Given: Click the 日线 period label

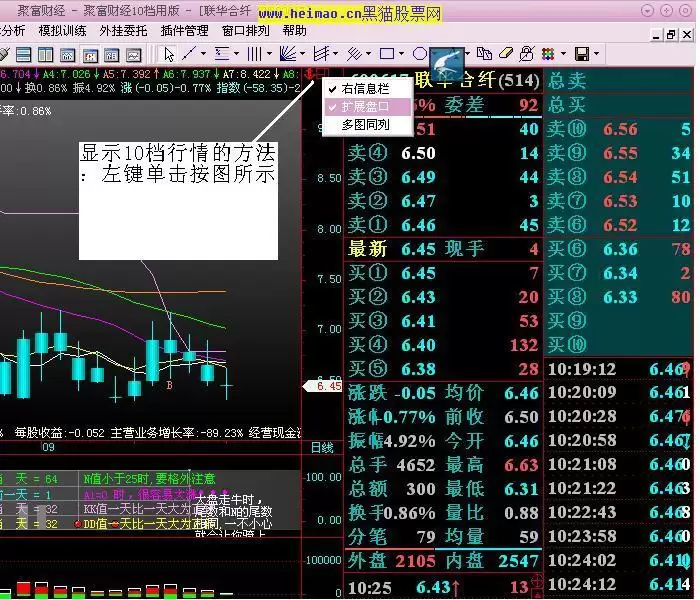Looking at the screenshot, I should (322, 448).
